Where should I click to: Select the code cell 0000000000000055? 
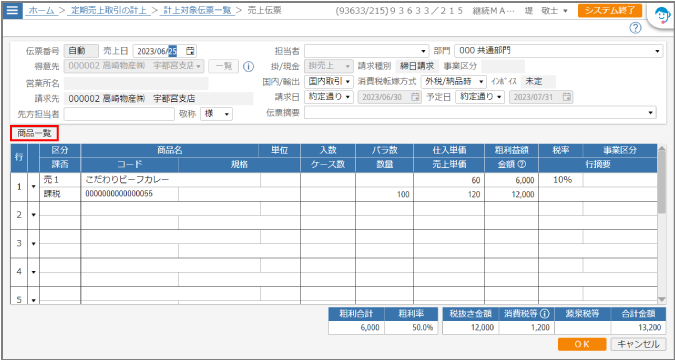coord(130,194)
